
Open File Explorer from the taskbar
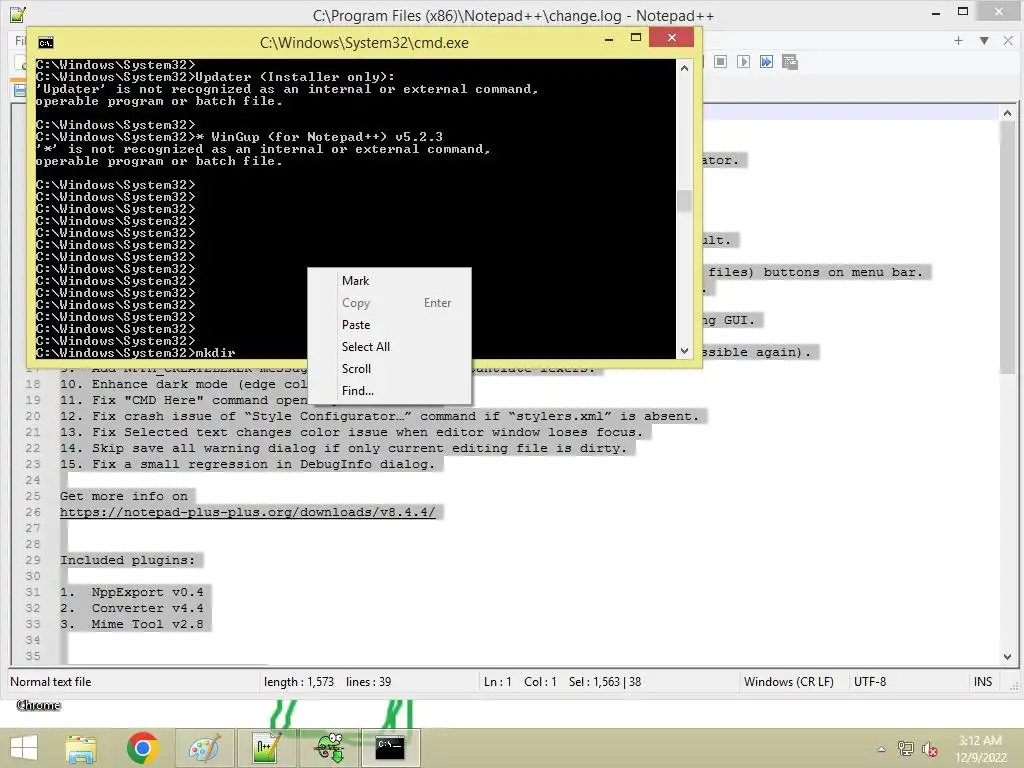81,748
